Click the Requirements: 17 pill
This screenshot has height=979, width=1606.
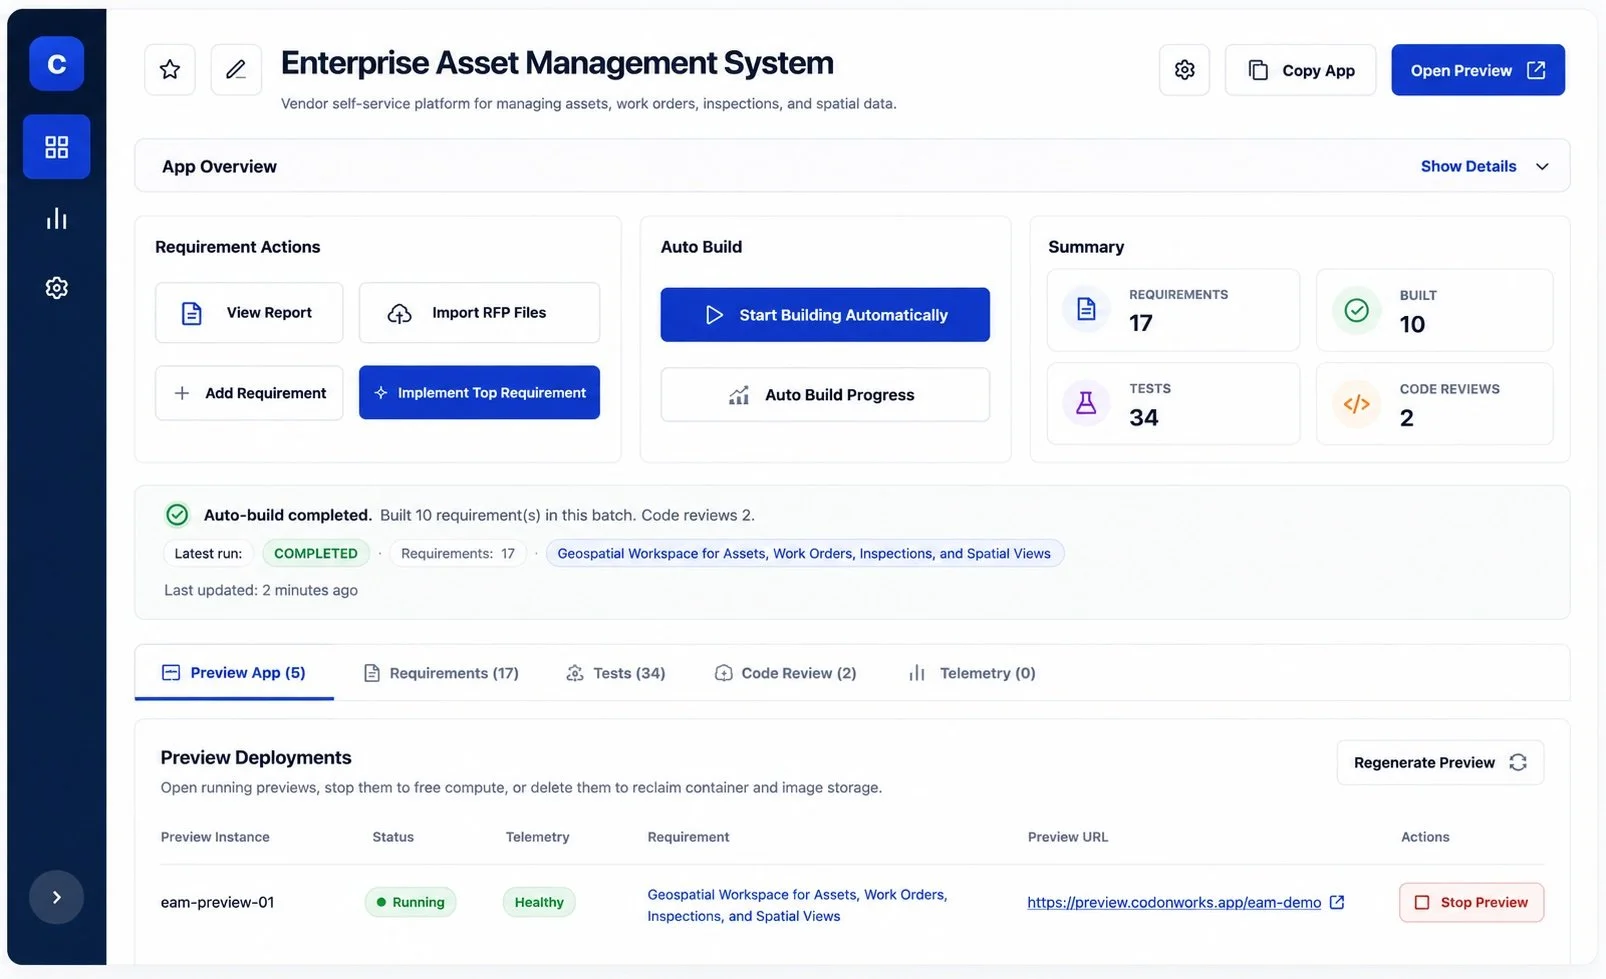pyautogui.click(x=458, y=553)
